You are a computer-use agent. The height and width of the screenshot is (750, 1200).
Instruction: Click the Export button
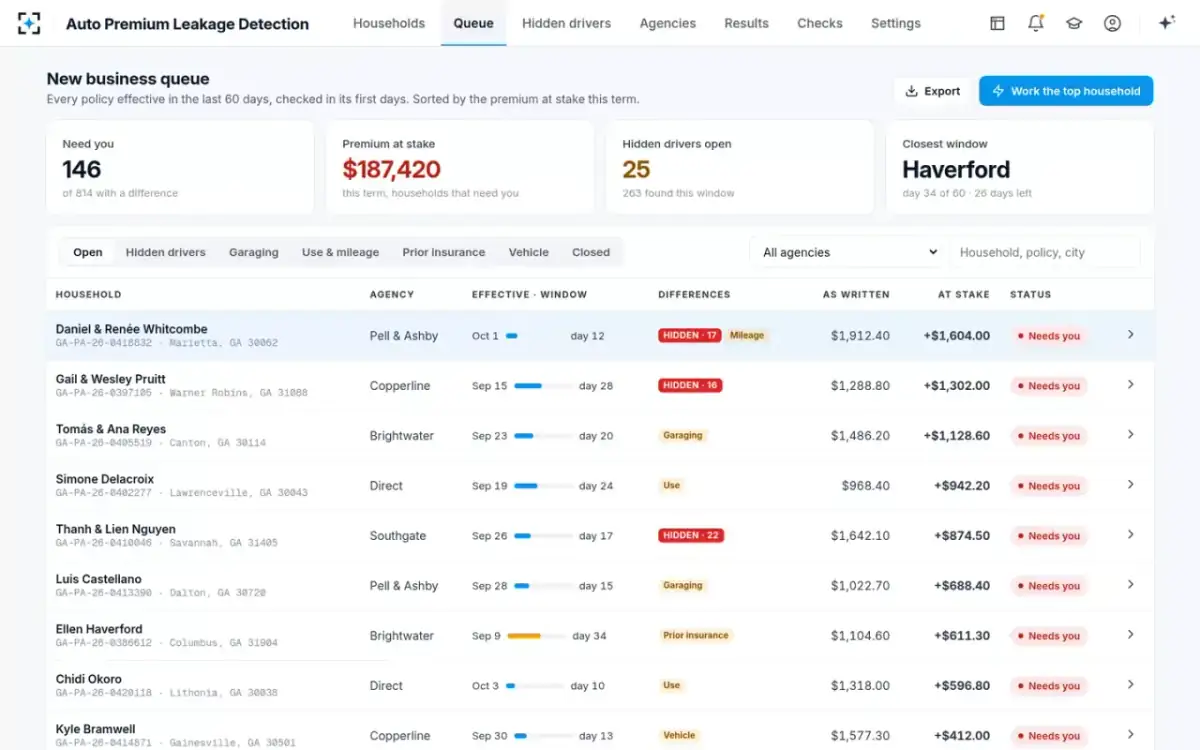click(932, 91)
